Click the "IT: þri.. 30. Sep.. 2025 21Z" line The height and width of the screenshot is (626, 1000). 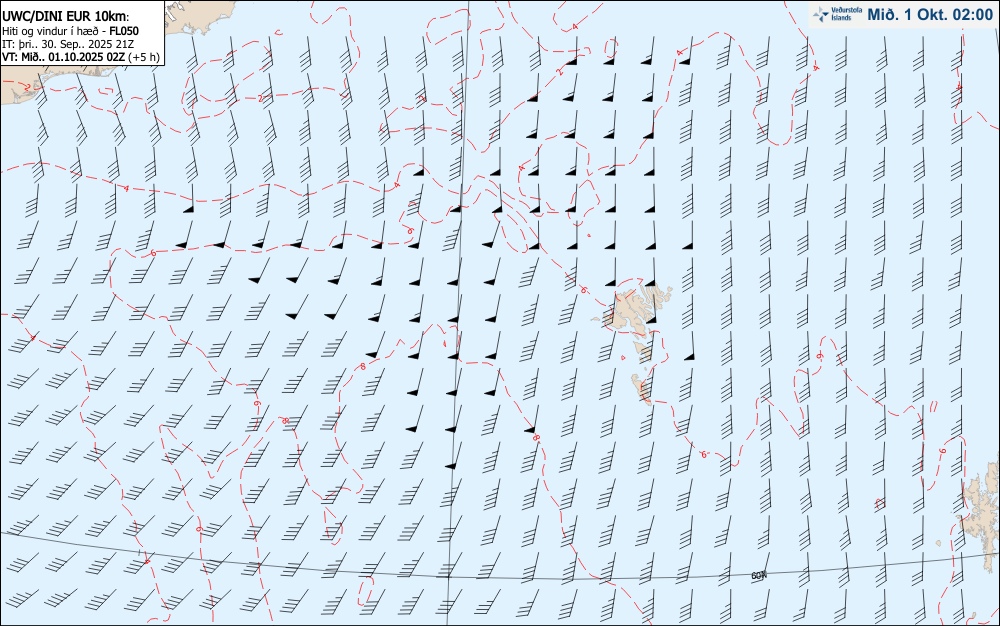(x=68, y=44)
